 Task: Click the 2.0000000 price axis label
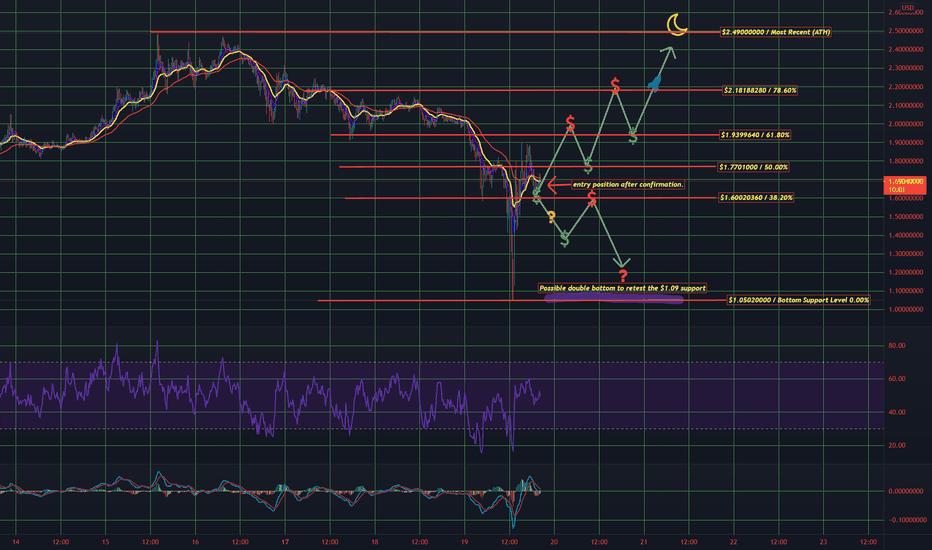[906, 124]
